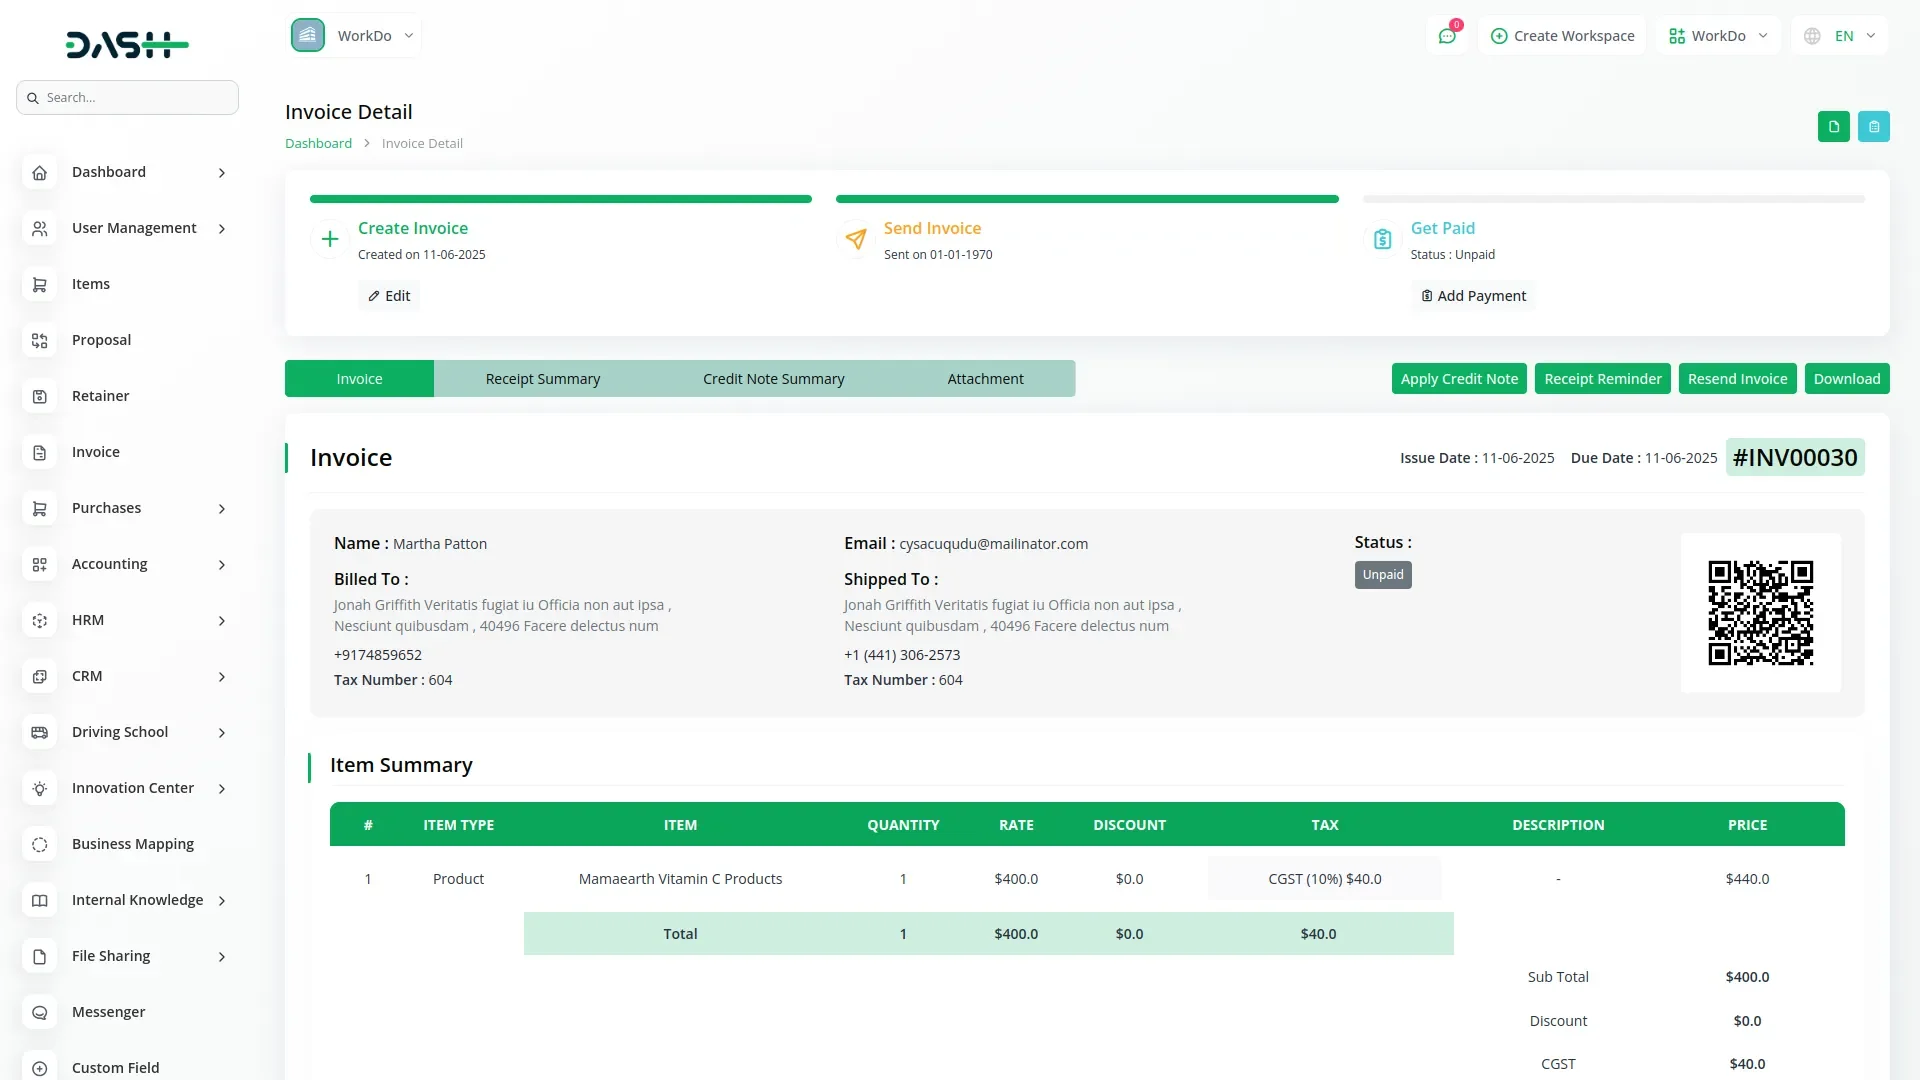Screen dimensions: 1920x1080
Task: Switch to the Credit Note Summary tab
Action: pos(773,379)
